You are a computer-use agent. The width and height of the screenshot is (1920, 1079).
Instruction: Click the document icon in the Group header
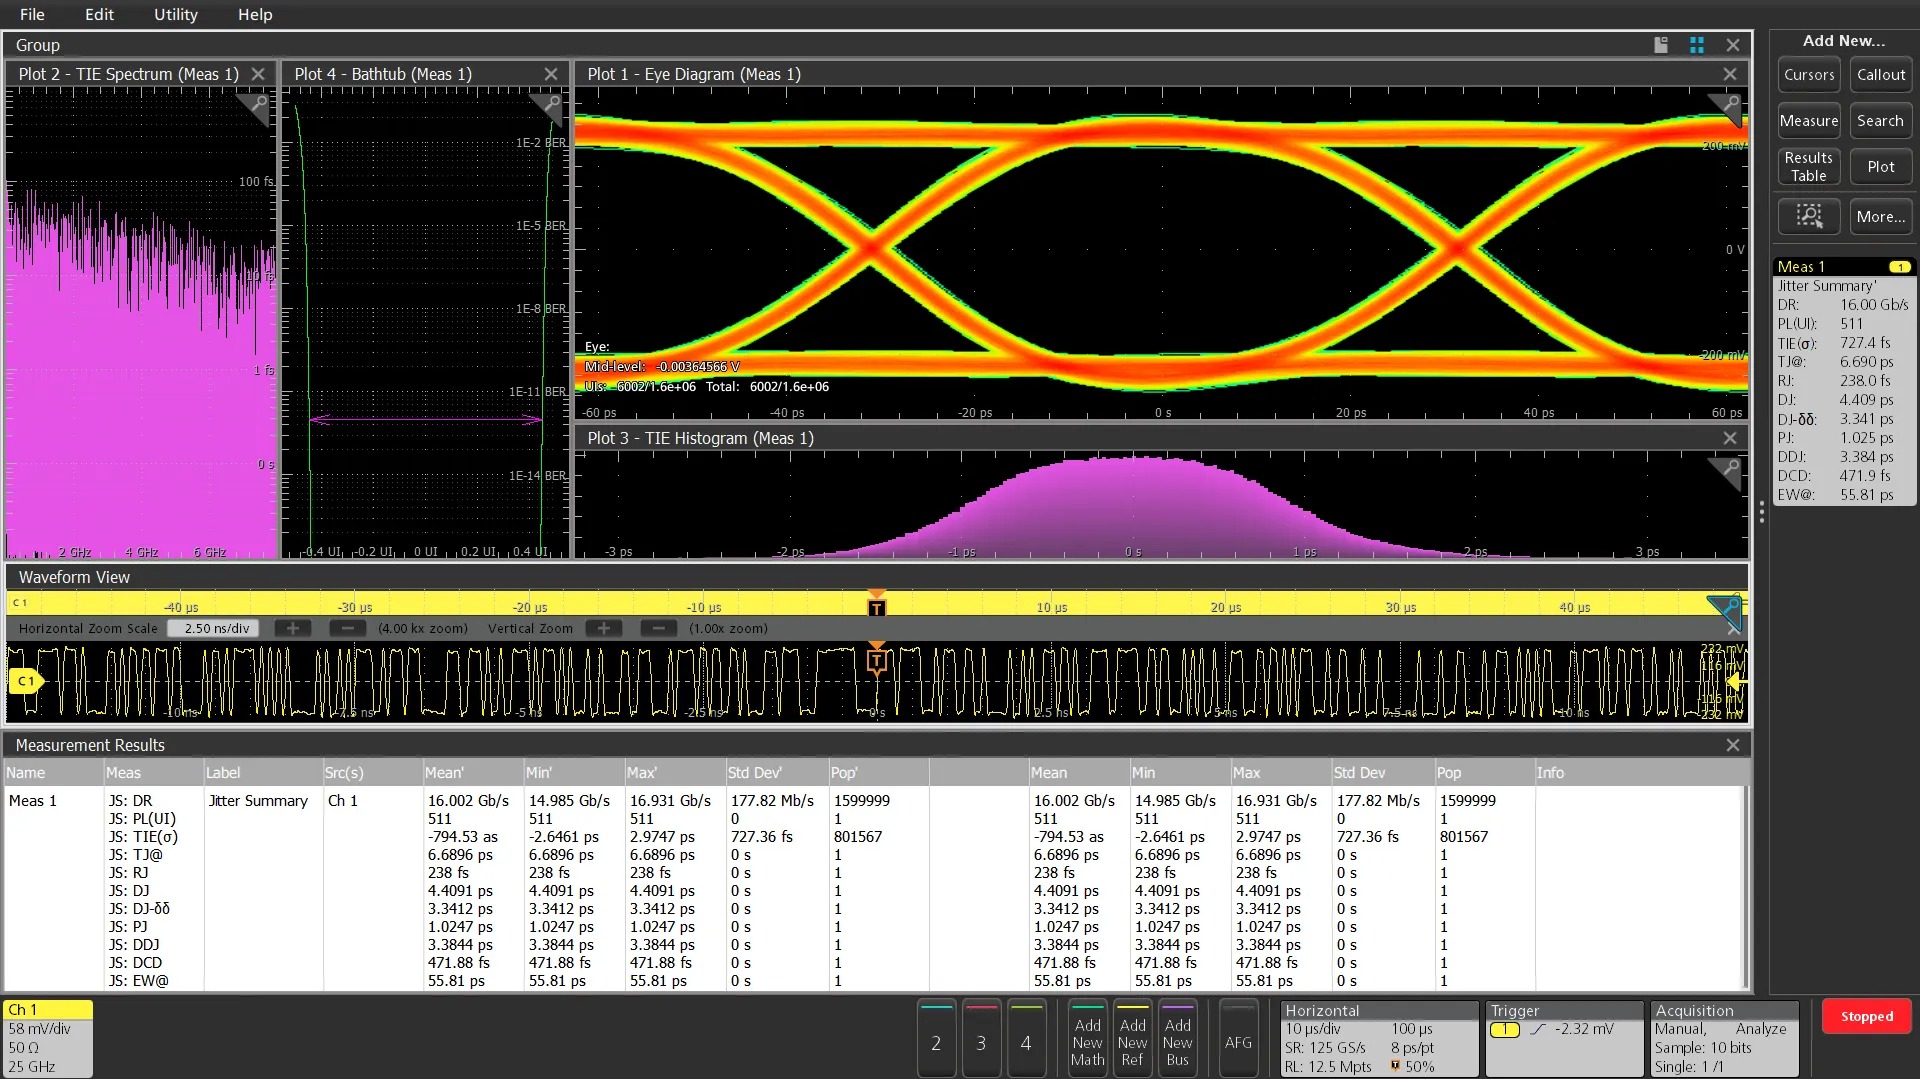tap(1661, 45)
